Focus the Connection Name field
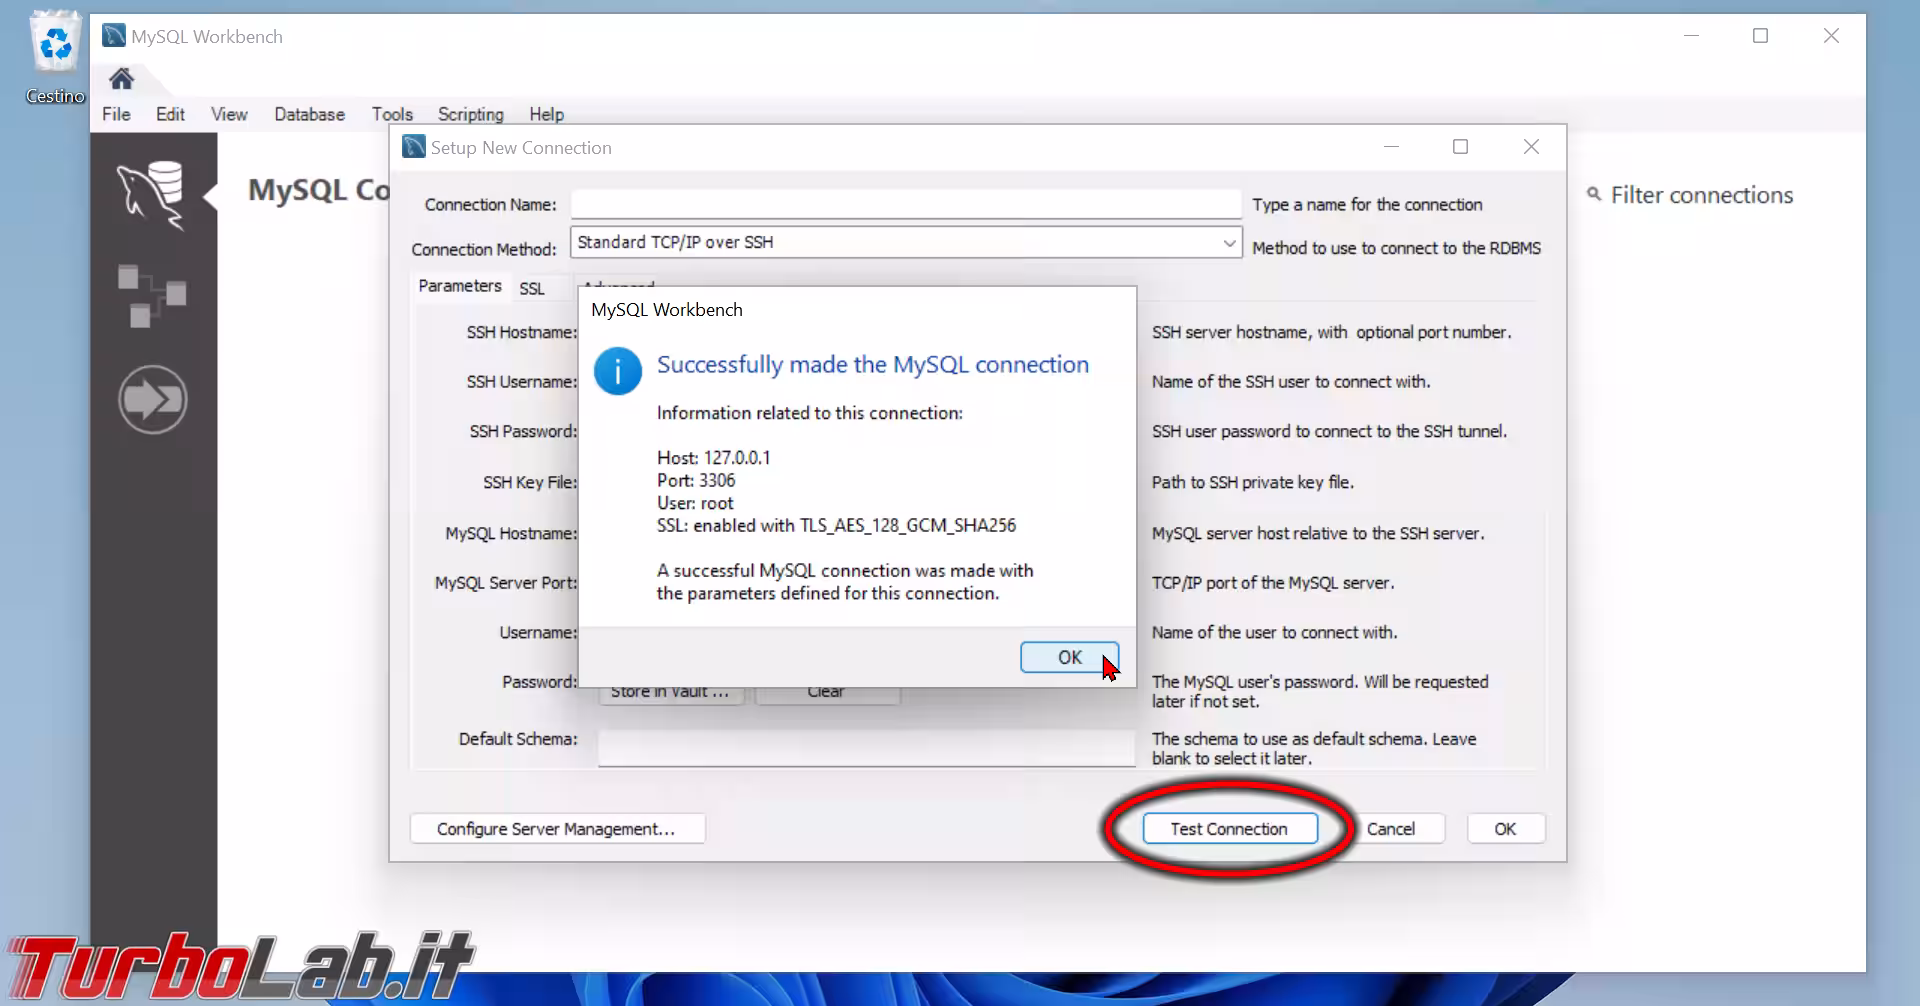1920x1006 pixels. point(906,204)
